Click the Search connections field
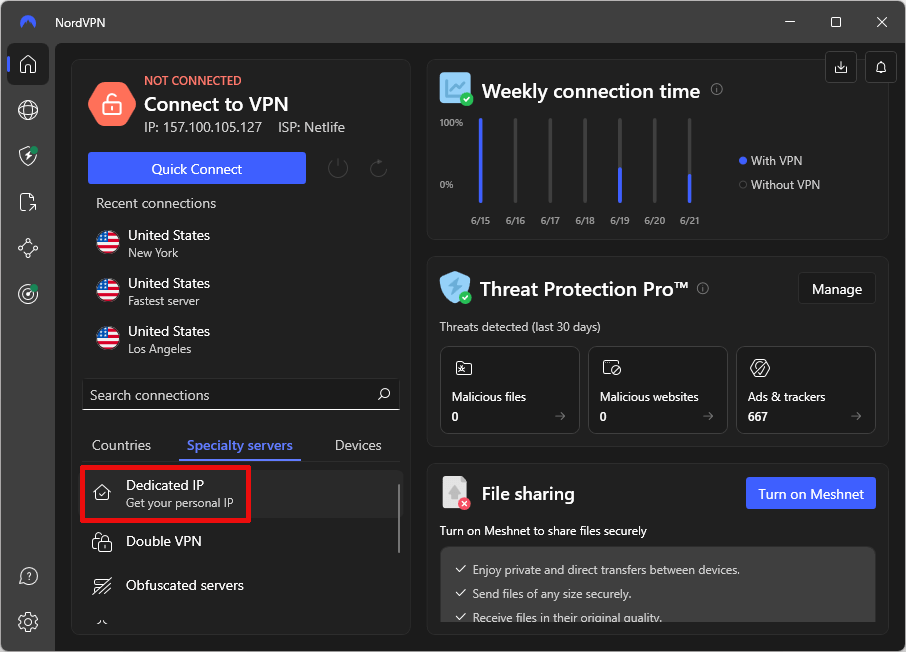The height and width of the screenshot is (652, 906). (241, 394)
